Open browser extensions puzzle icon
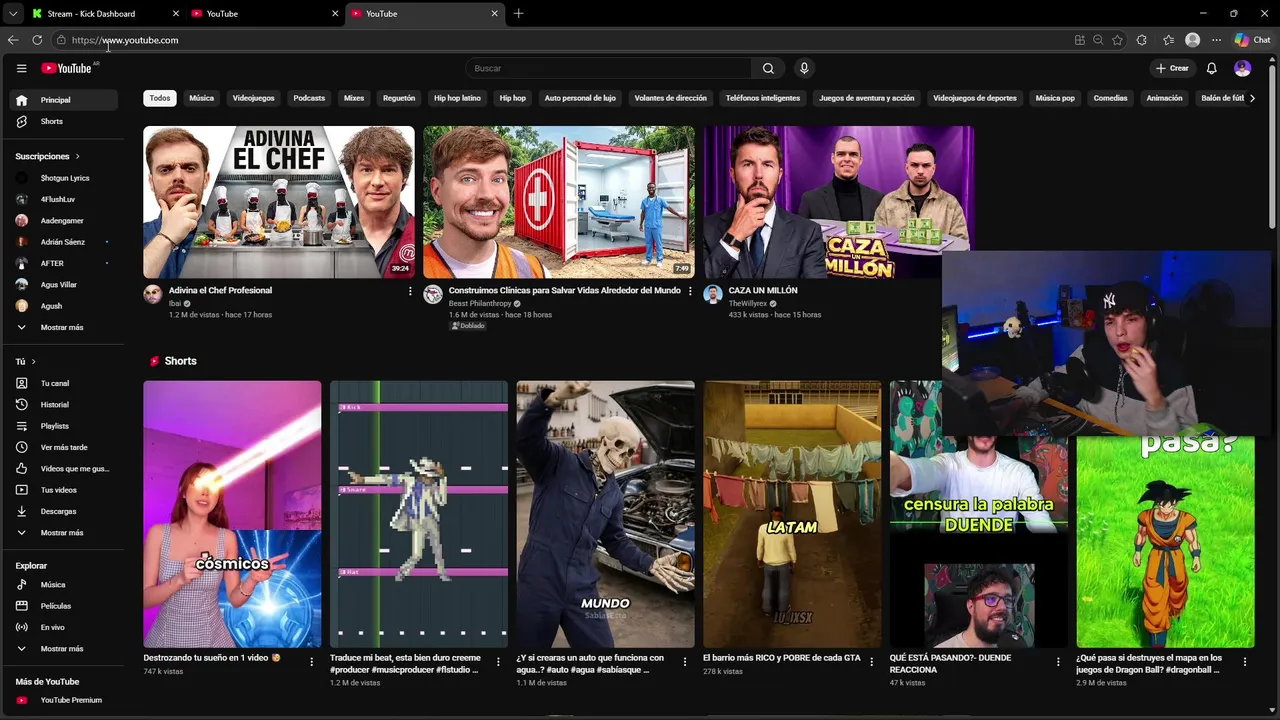1280x720 pixels. tap(1142, 40)
